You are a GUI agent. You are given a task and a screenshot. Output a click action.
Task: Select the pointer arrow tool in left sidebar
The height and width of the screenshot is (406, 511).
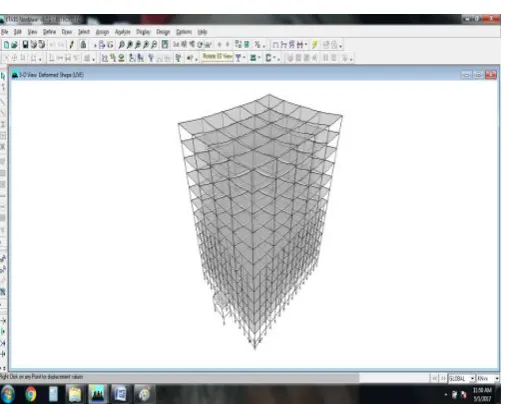click(x=3, y=76)
